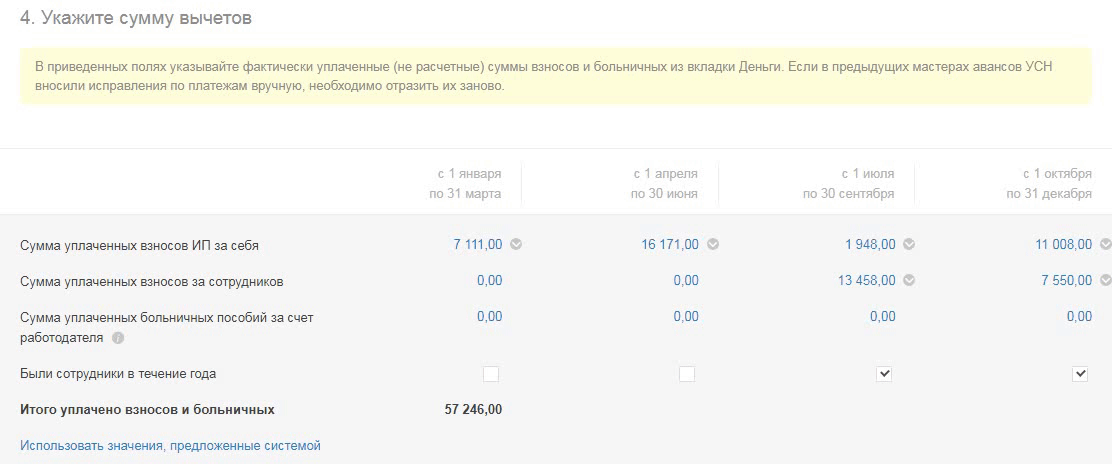Screen dimensions: 1112x464
Task: Uncheck the employees checkbox for July–September
Action: pyautogui.click(x=883, y=374)
